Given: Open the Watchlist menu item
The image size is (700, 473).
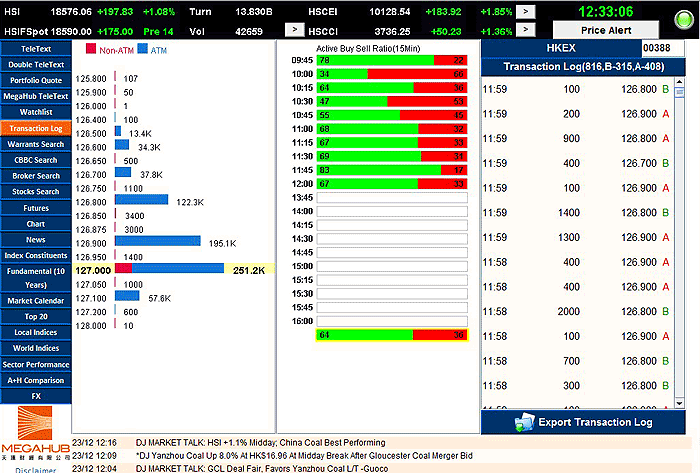Looking at the screenshot, I should (36, 112).
